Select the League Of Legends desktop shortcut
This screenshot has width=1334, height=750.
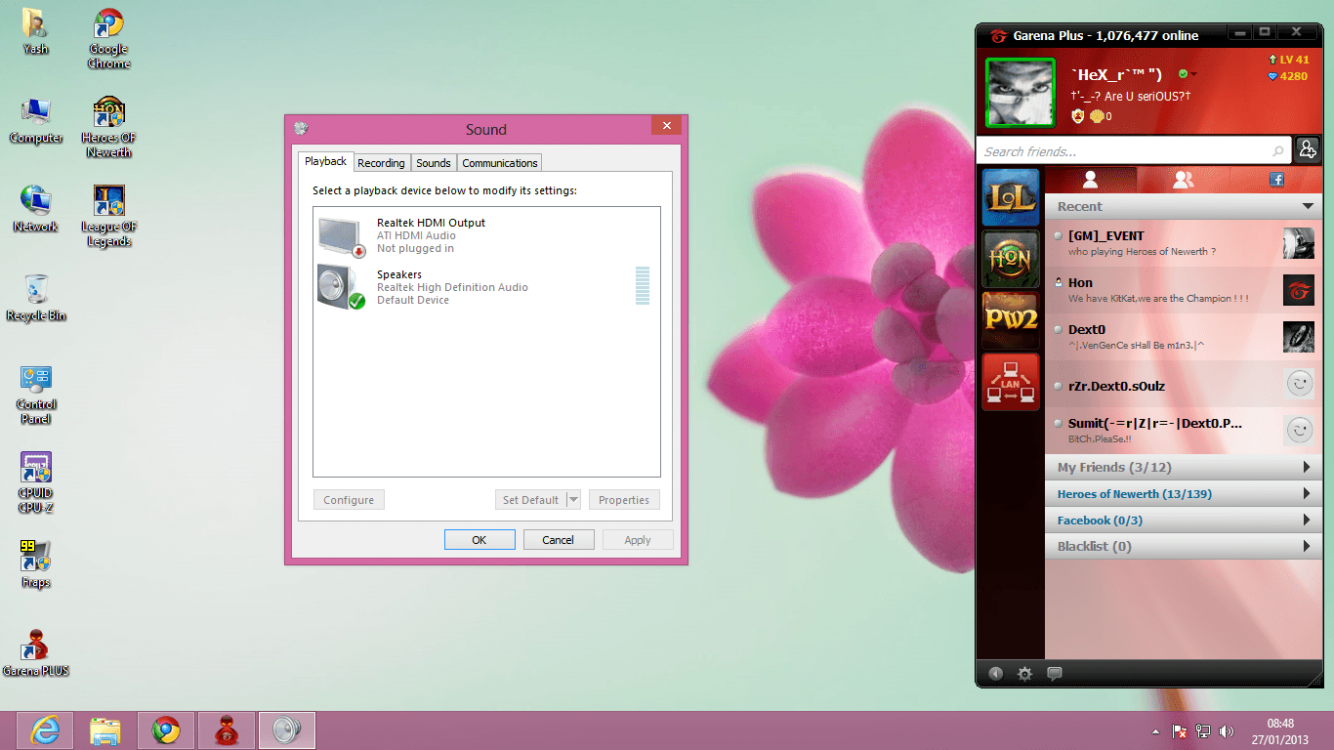pyautogui.click(x=108, y=215)
